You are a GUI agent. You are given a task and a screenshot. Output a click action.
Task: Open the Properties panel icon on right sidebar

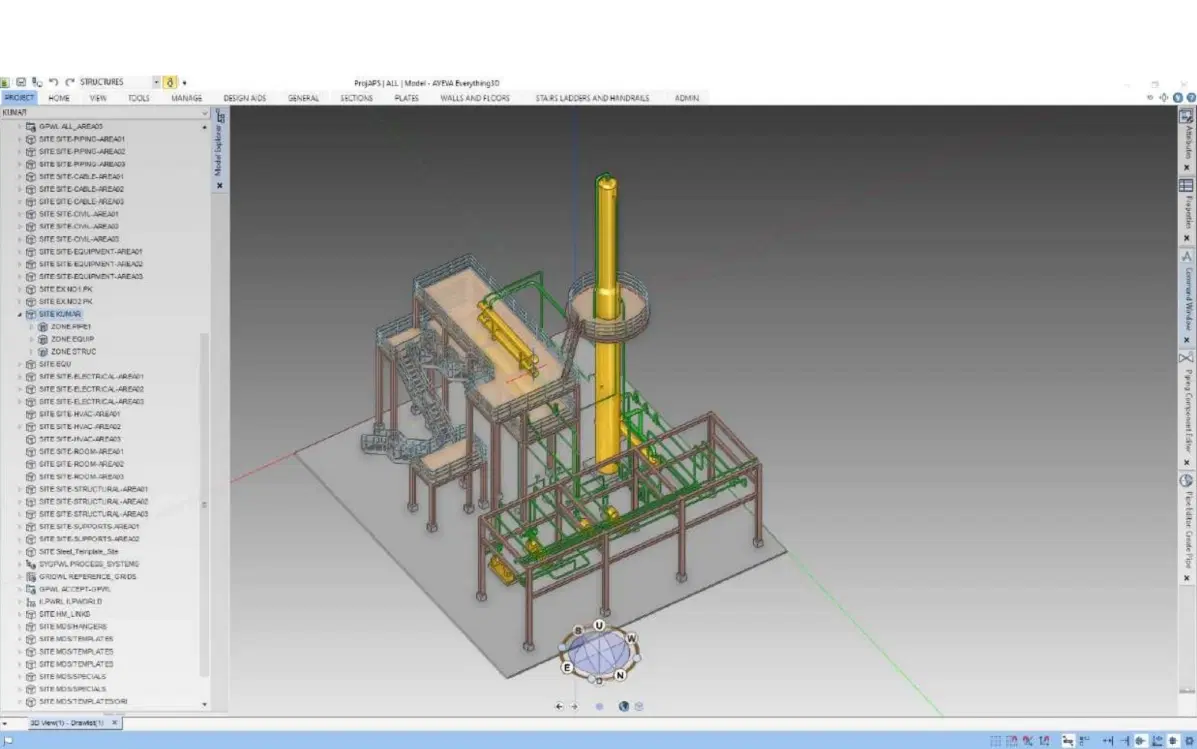pos(1186,186)
